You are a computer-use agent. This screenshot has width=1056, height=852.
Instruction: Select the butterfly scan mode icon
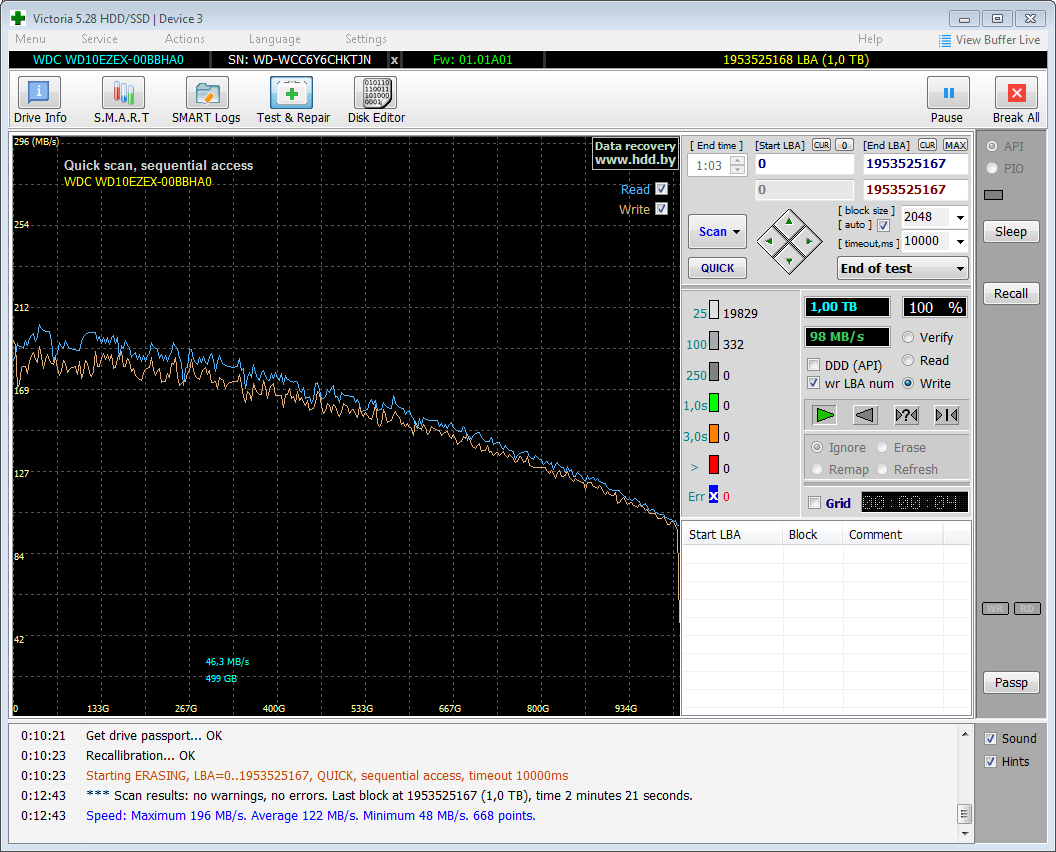946,415
